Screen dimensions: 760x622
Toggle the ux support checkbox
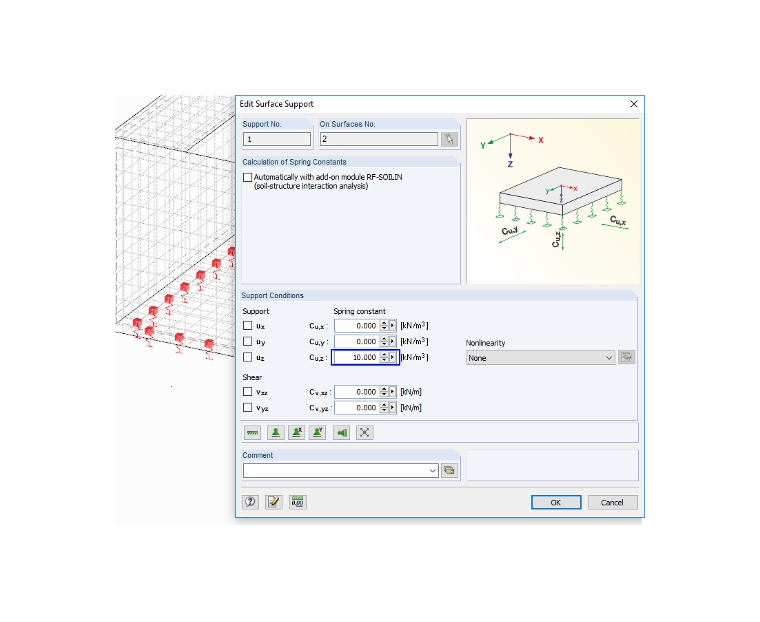248,326
